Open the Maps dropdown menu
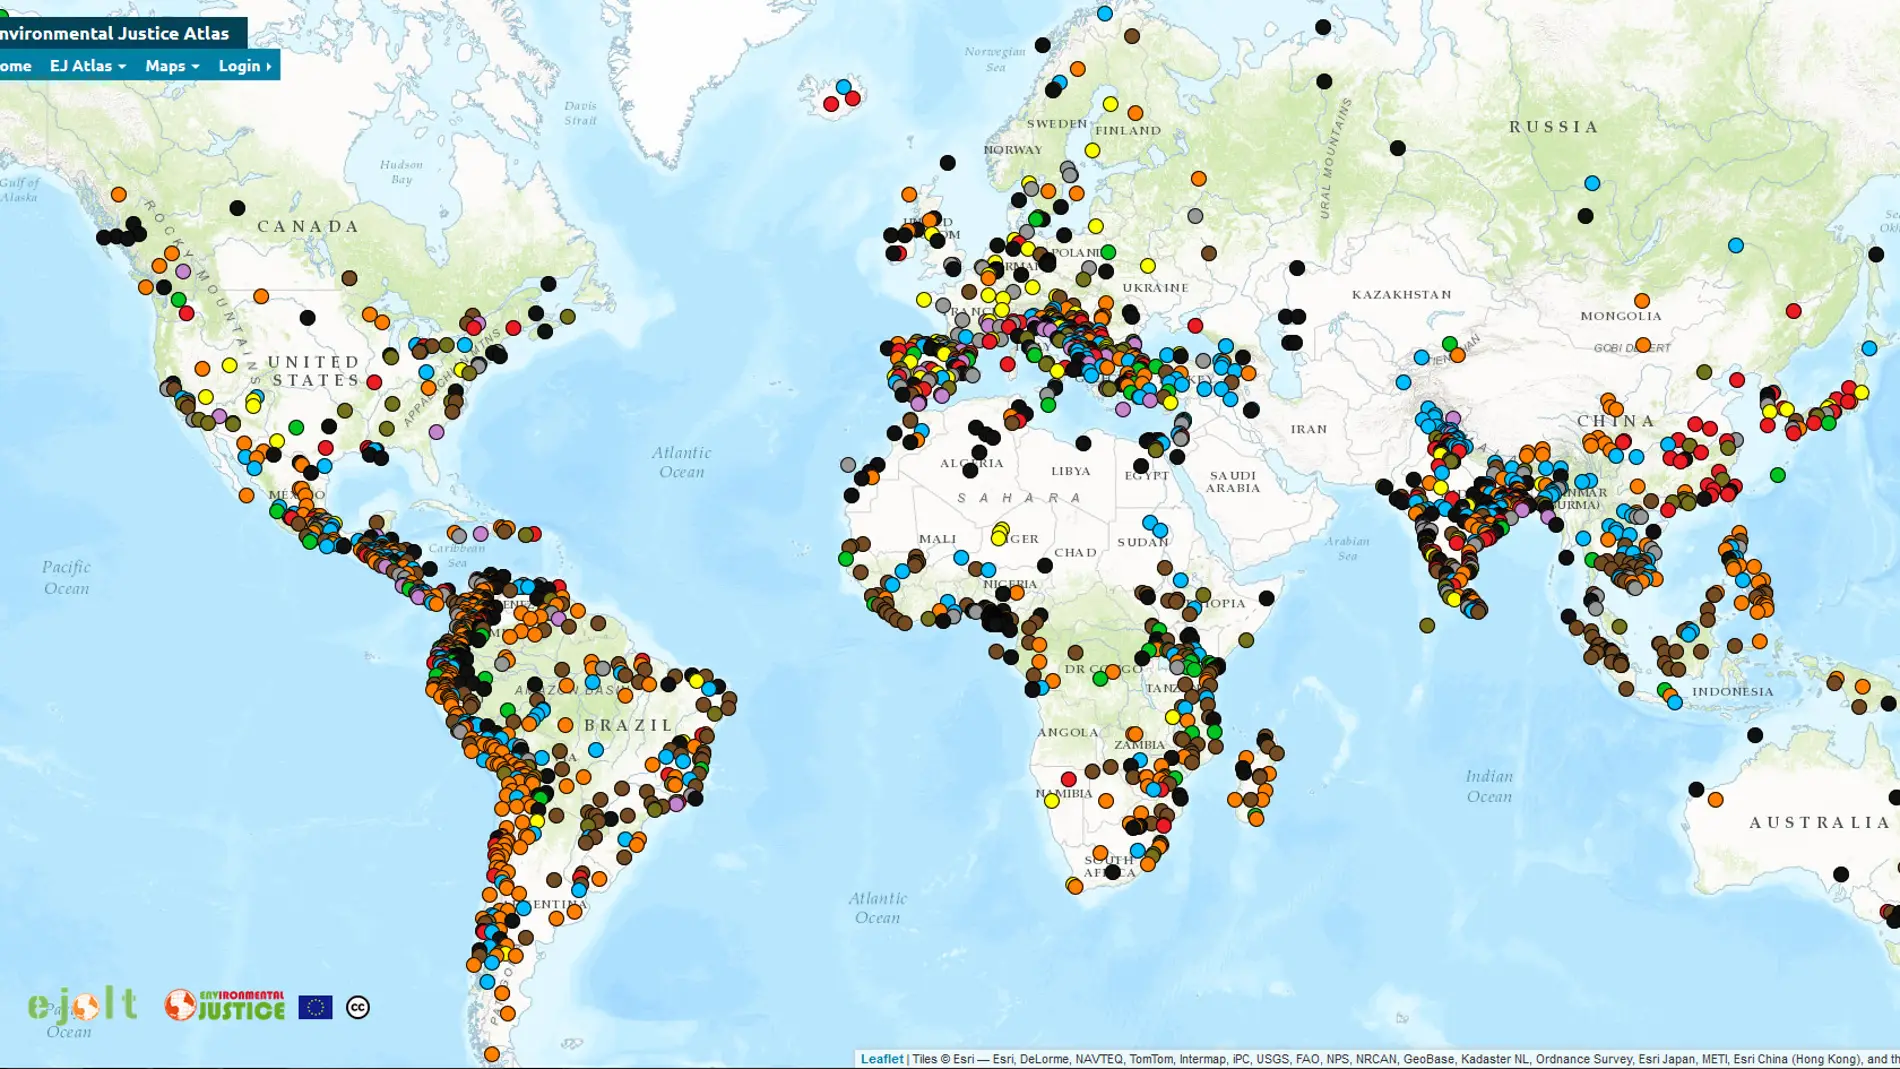1900x1069 pixels. point(171,65)
